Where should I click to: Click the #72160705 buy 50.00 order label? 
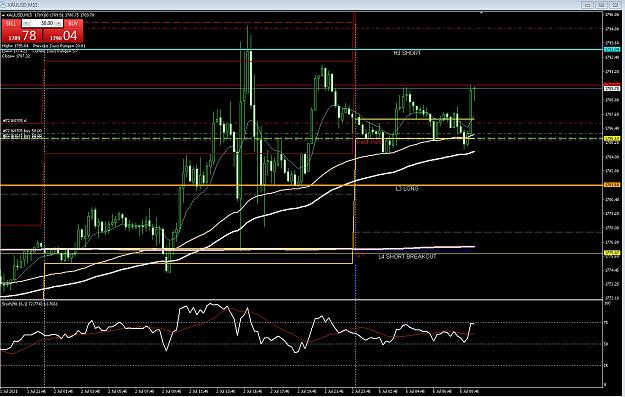[x=22, y=131]
